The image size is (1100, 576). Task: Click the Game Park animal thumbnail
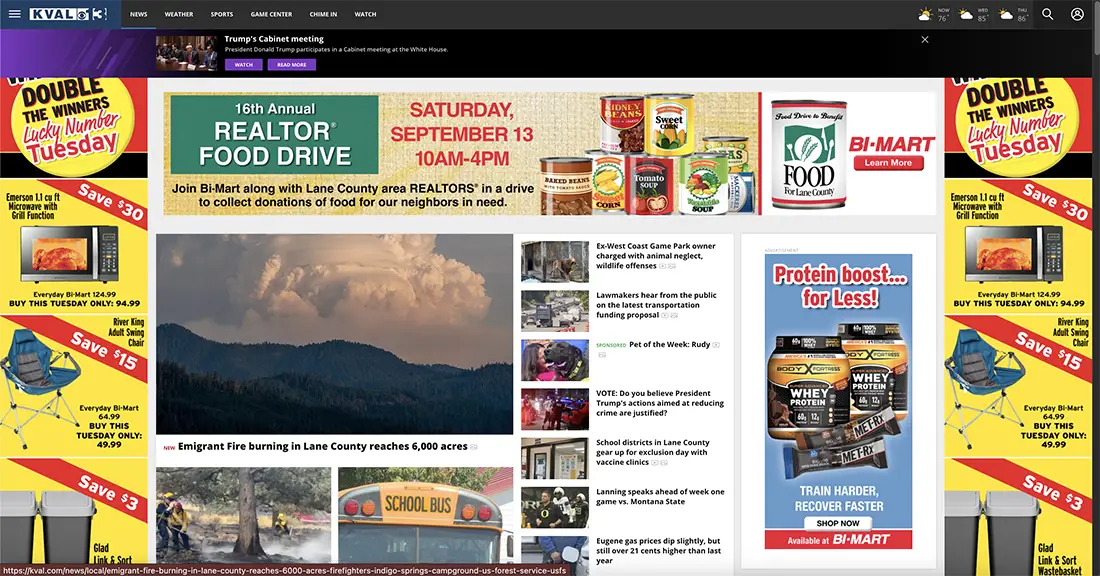tap(555, 262)
